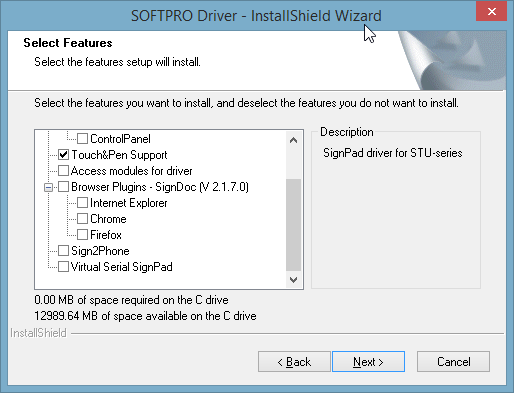Select the Sign2Phone tree item label
This screenshot has height=393, width=514.
pyautogui.click(x=100, y=251)
